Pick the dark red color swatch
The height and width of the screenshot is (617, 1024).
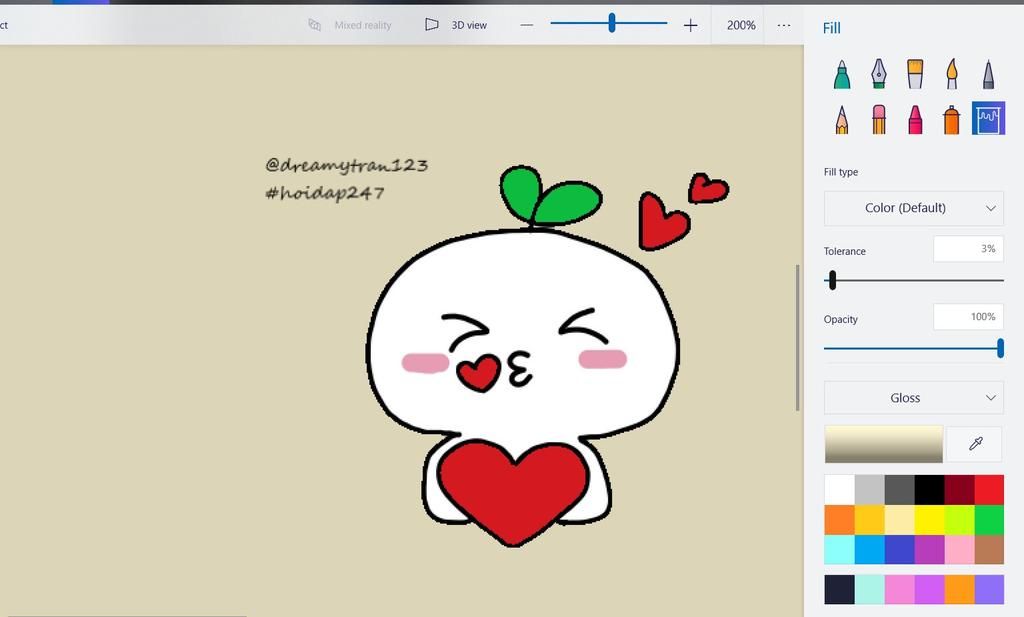pos(959,490)
